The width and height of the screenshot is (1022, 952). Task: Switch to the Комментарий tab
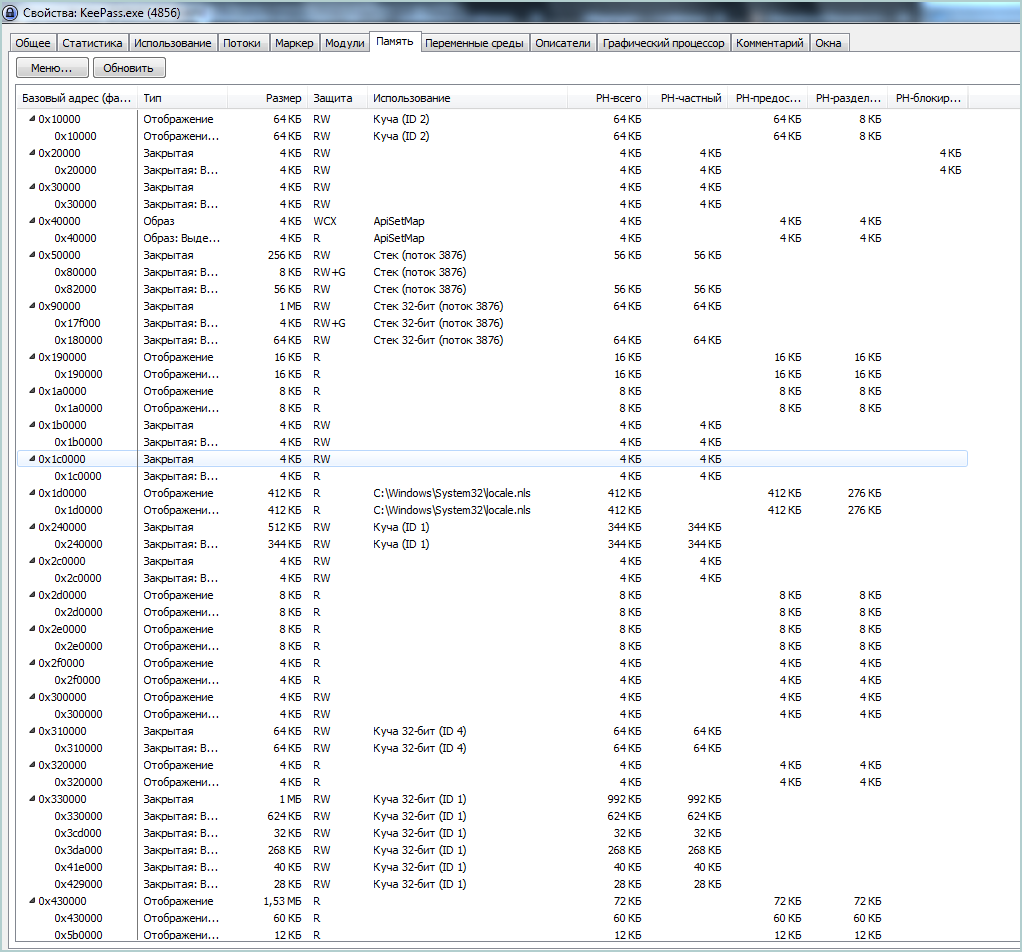[770, 43]
